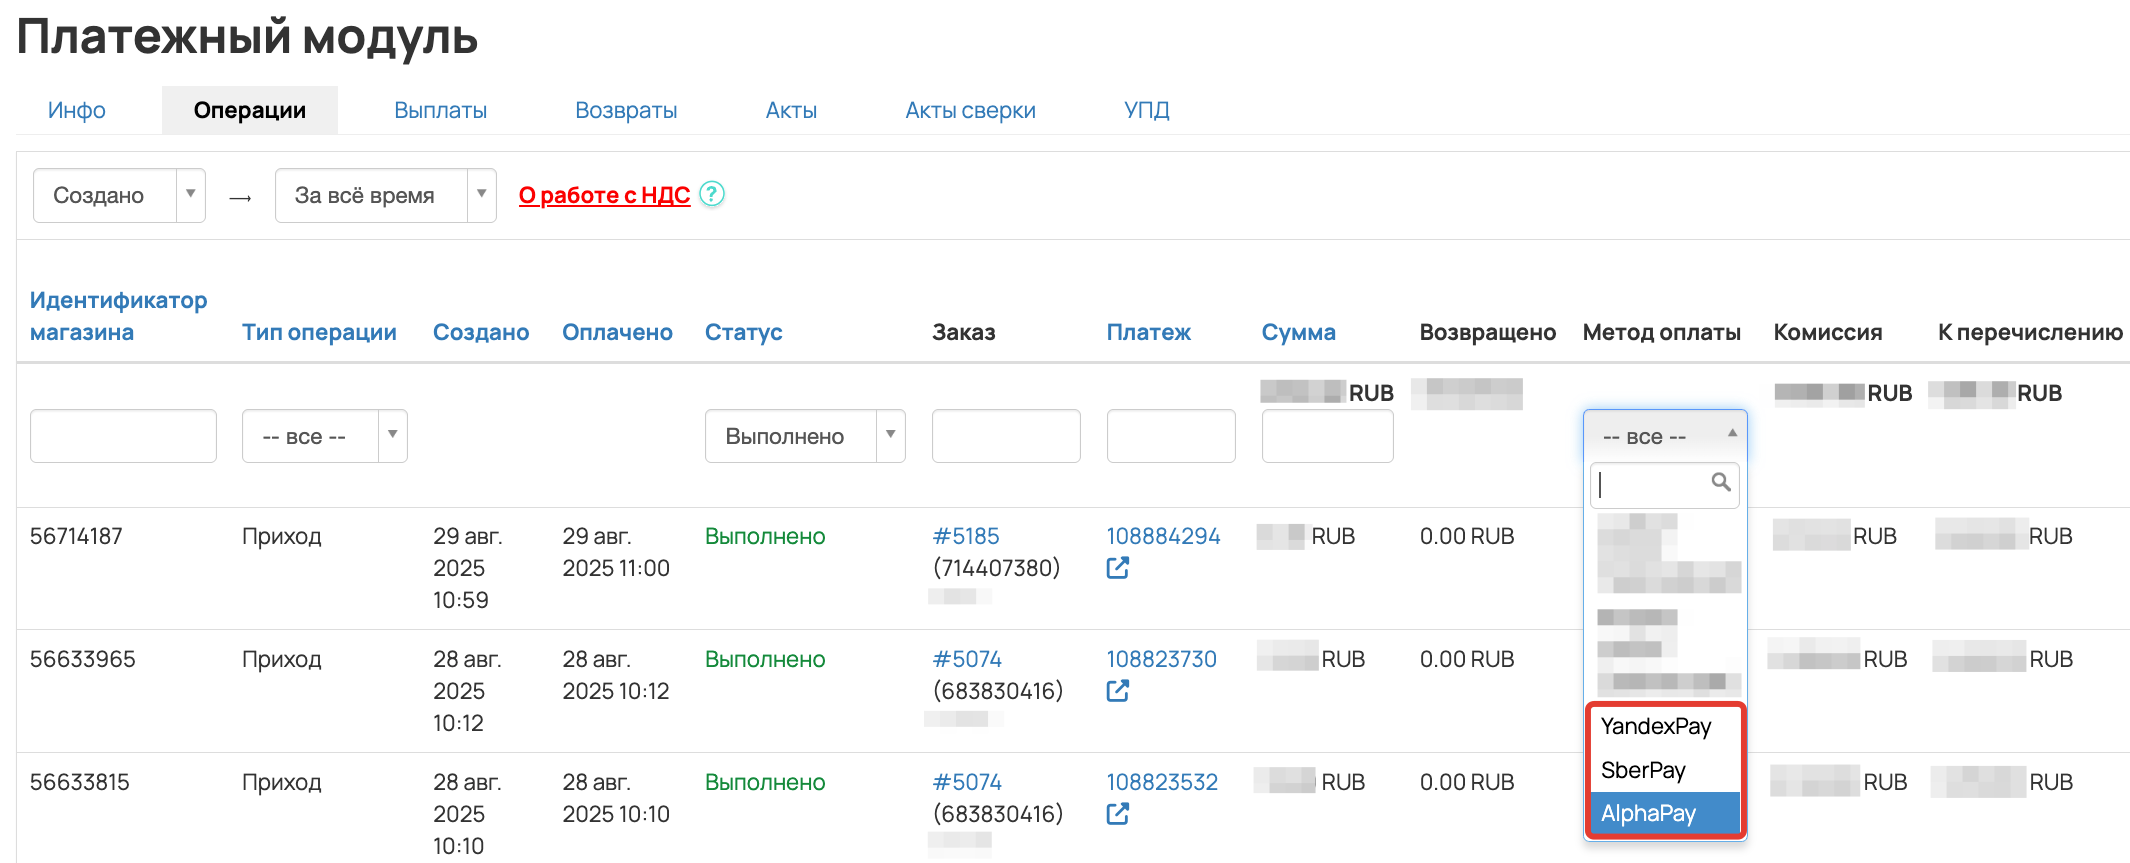The height and width of the screenshot is (863, 2130).
Task: Go to the Возвраты tab
Action: tap(626, 110)
